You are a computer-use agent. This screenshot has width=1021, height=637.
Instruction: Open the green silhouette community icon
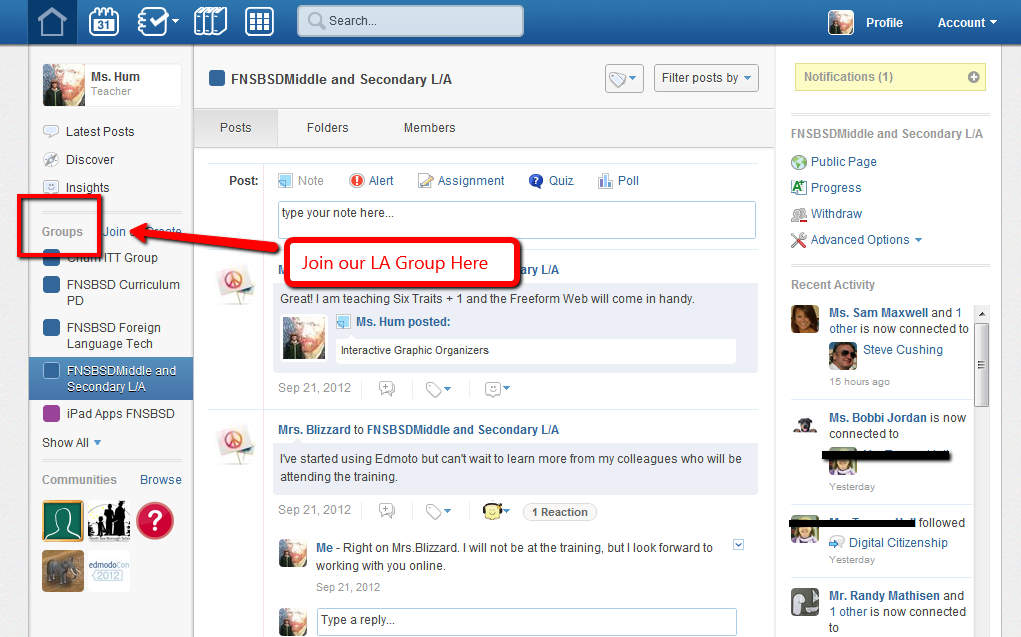click(63, 521)
